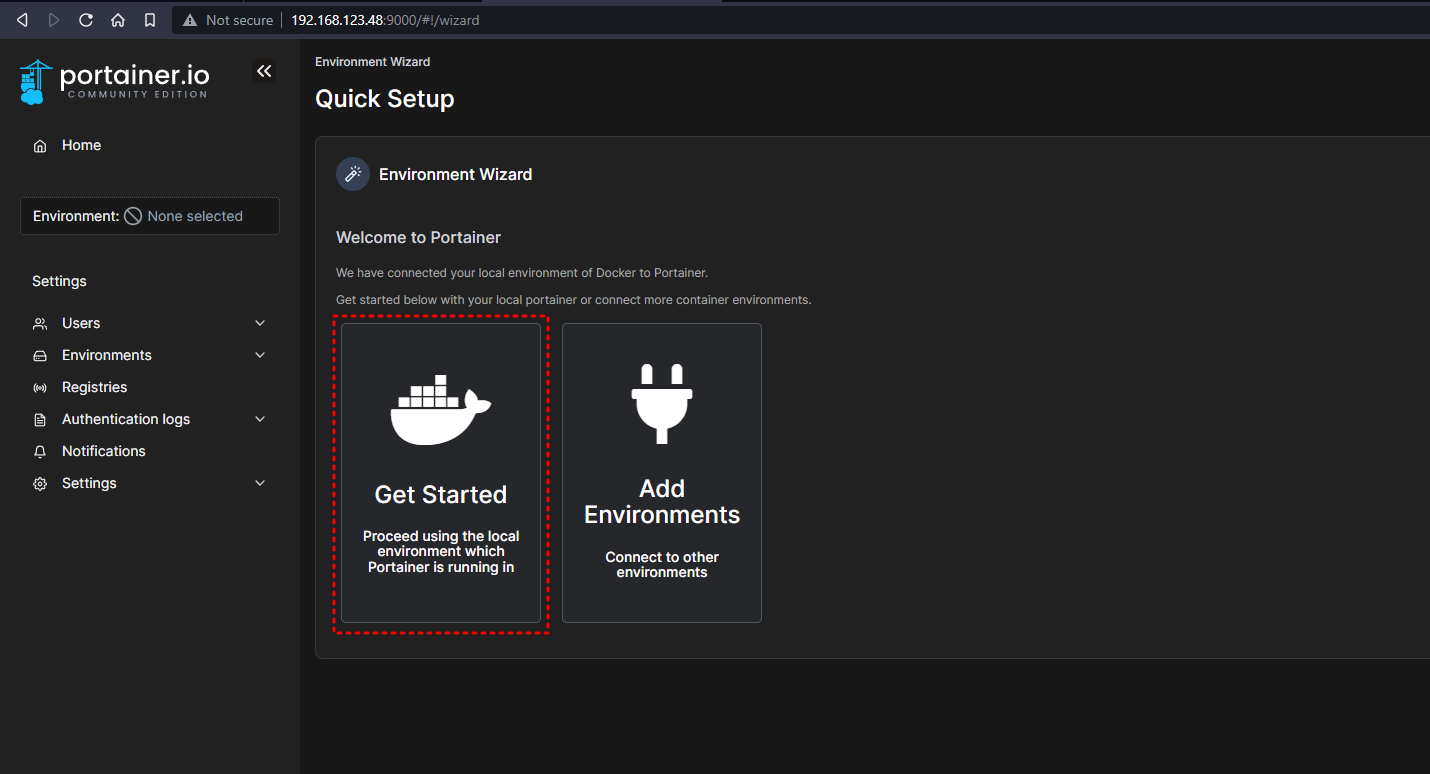1430x774 pixels.
Task: Click the Docker whale icon
Action: point(441,409)
